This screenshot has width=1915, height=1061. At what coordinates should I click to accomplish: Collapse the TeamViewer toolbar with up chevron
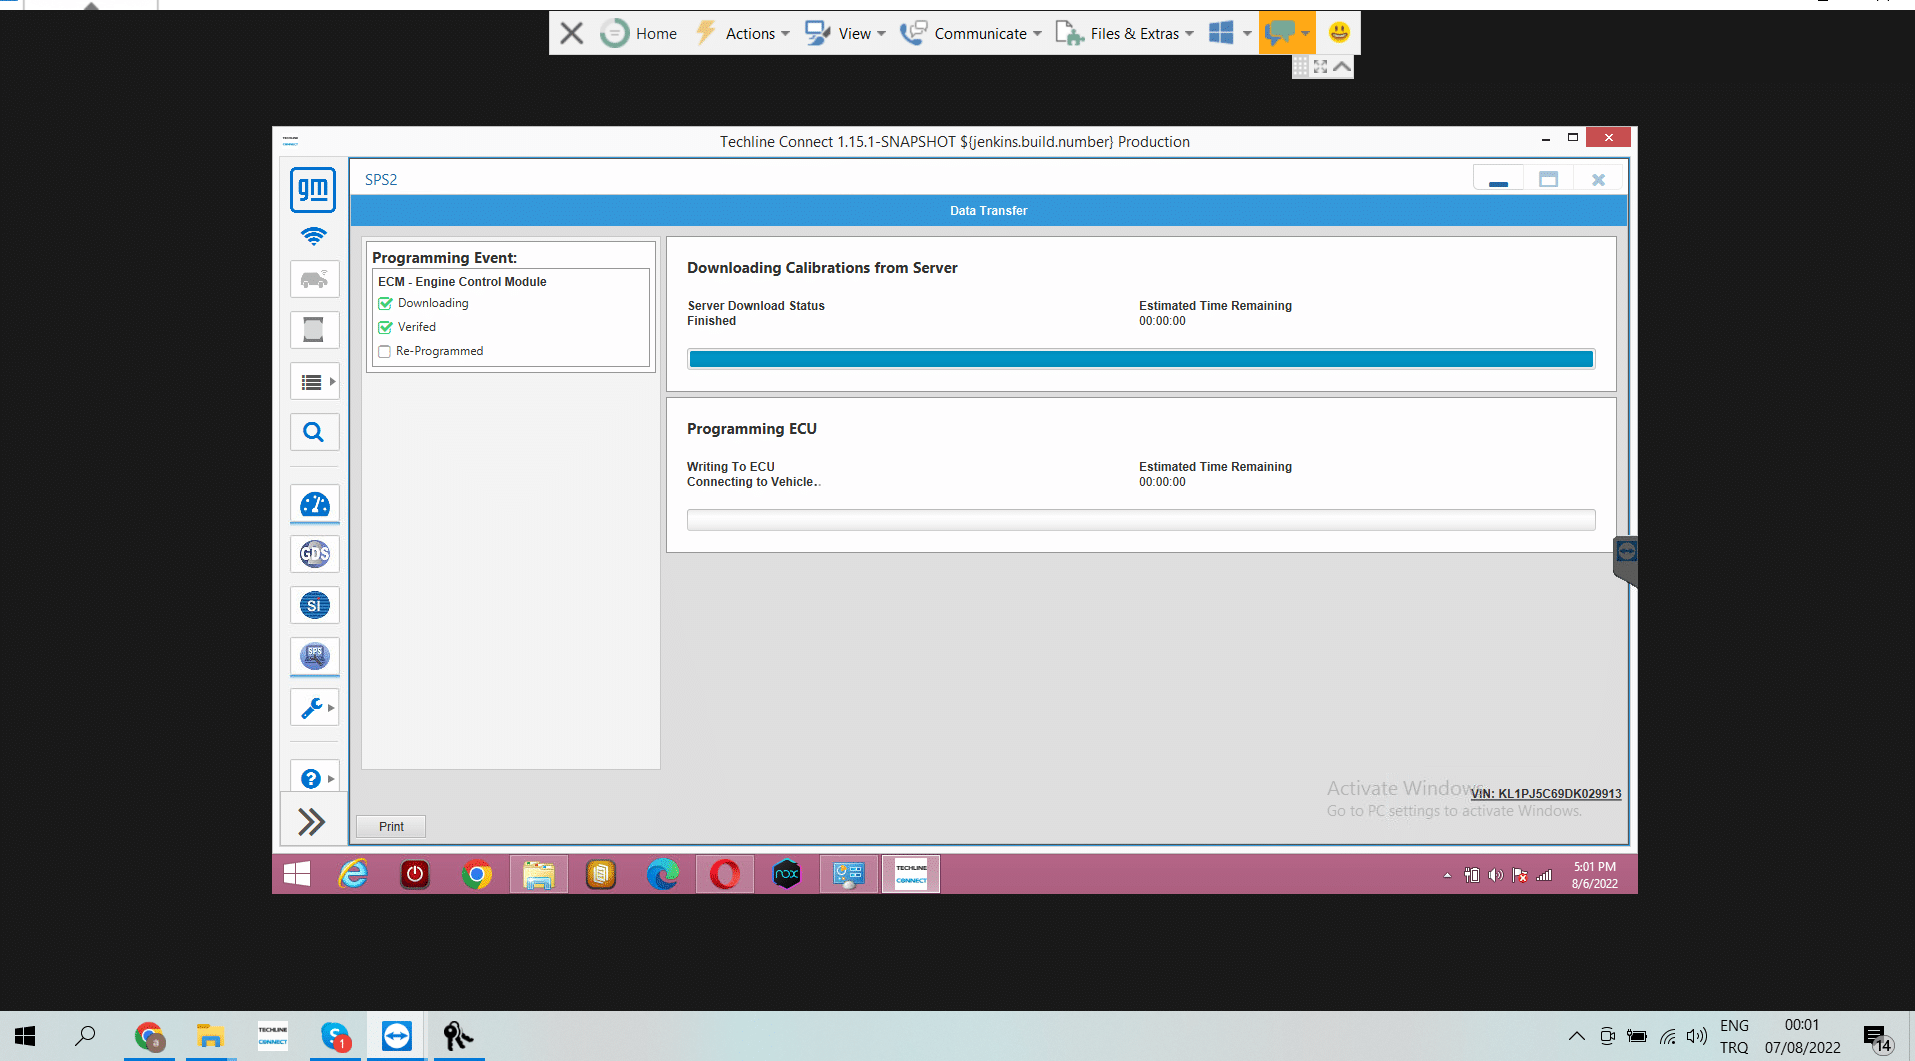(x=1342, y=66)
